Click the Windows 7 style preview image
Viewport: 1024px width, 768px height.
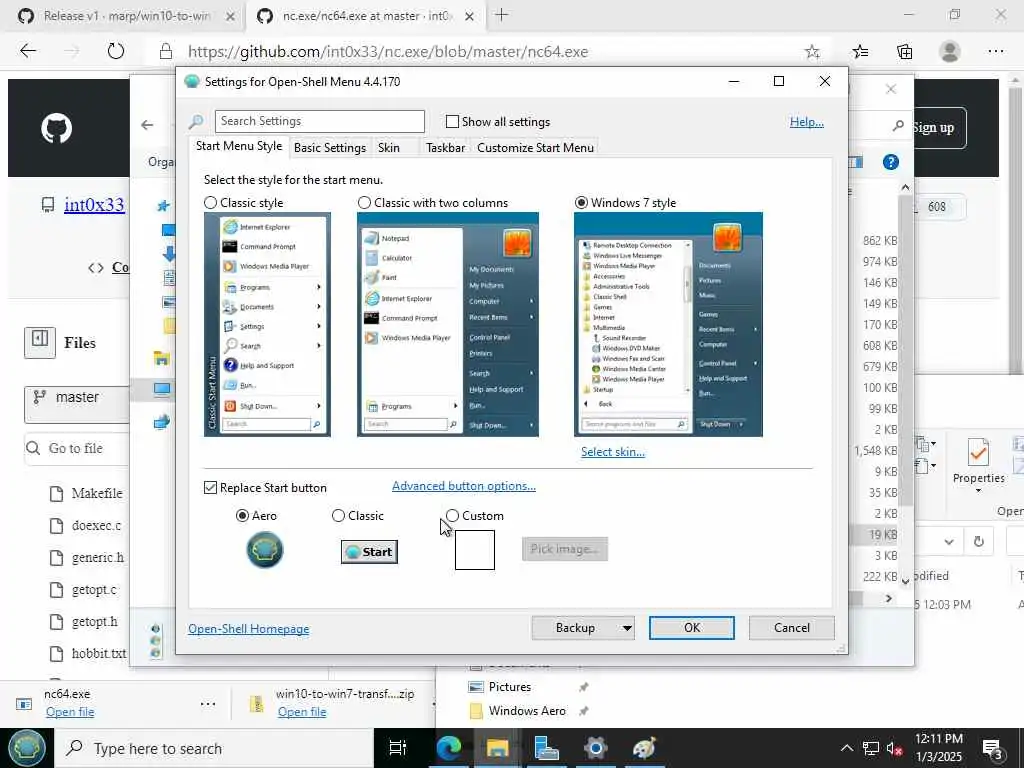(668, 324)
